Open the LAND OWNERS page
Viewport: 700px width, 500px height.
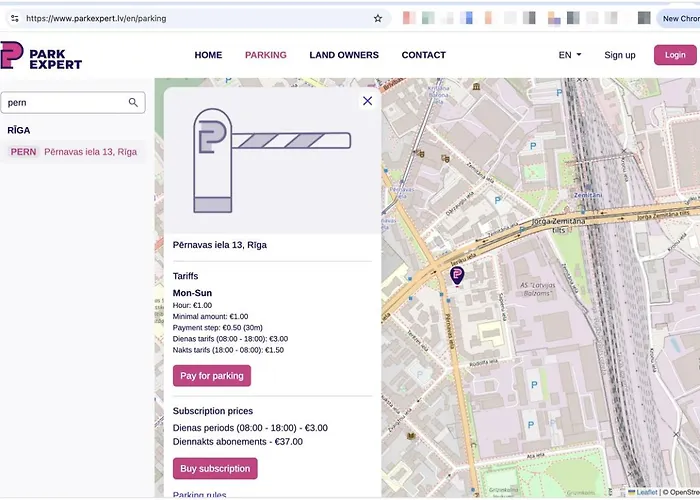tap(344, 55)
